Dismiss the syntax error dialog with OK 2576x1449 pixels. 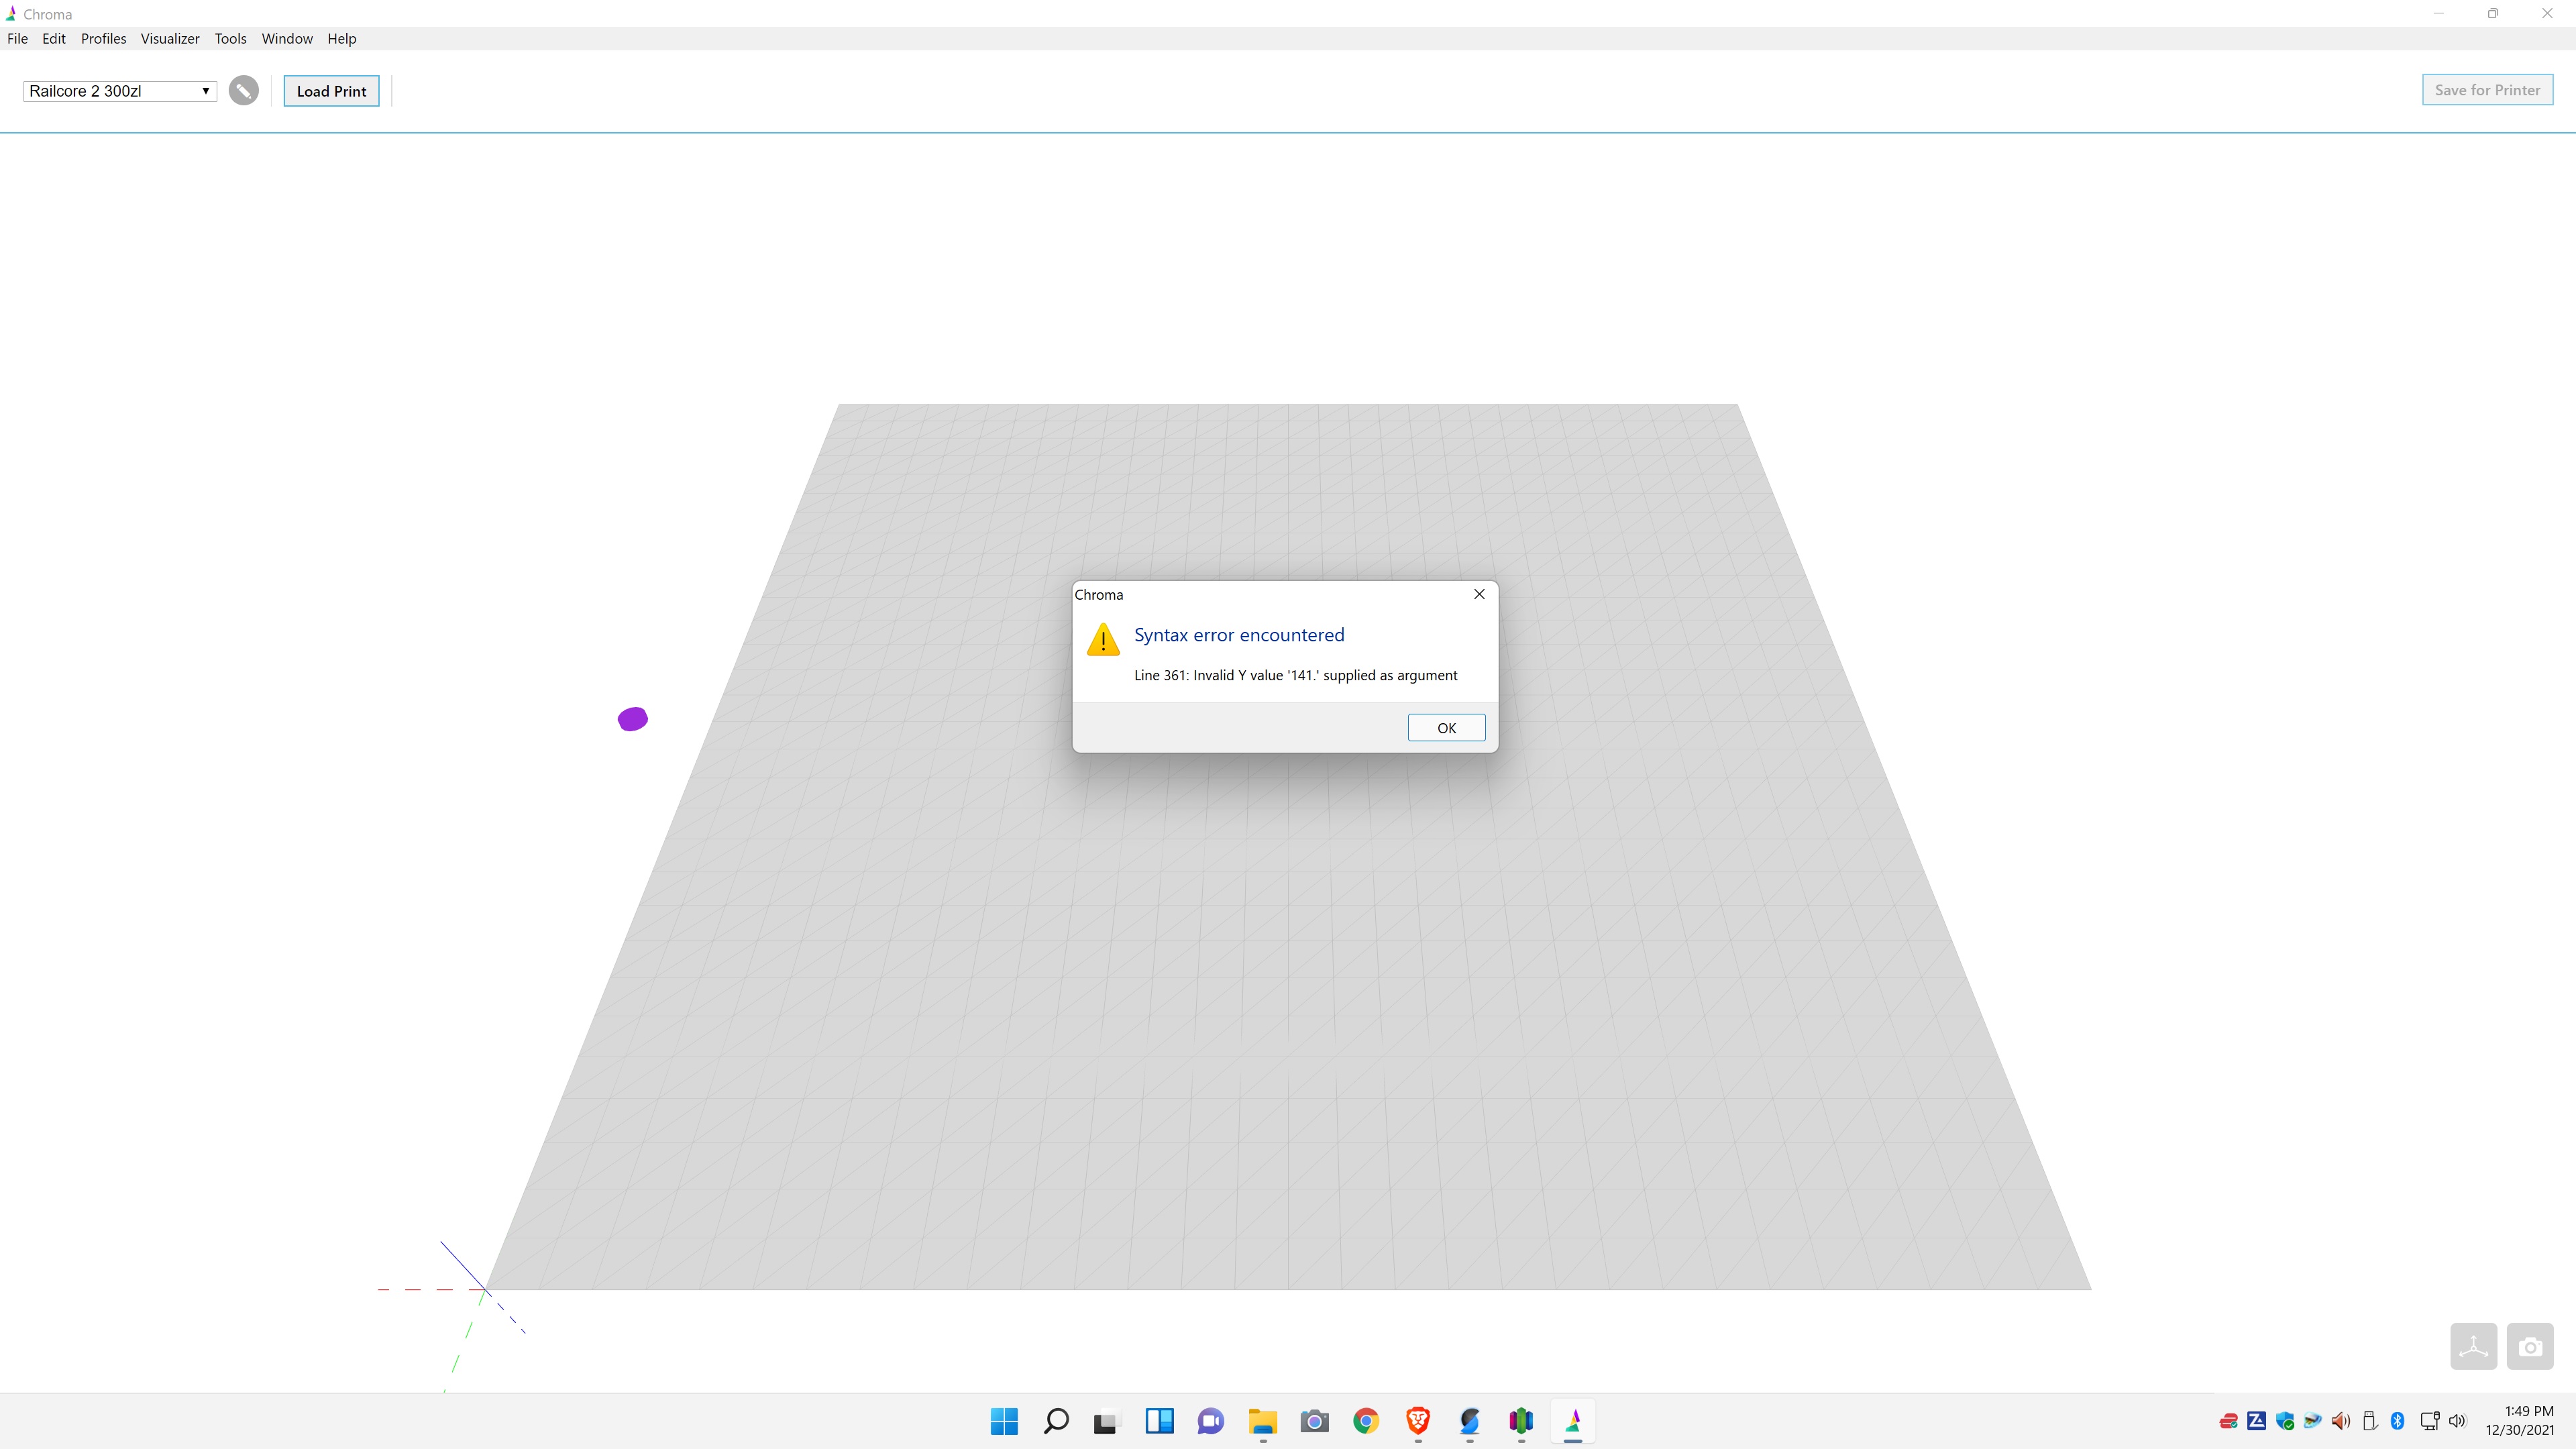tap(1446, 727)
